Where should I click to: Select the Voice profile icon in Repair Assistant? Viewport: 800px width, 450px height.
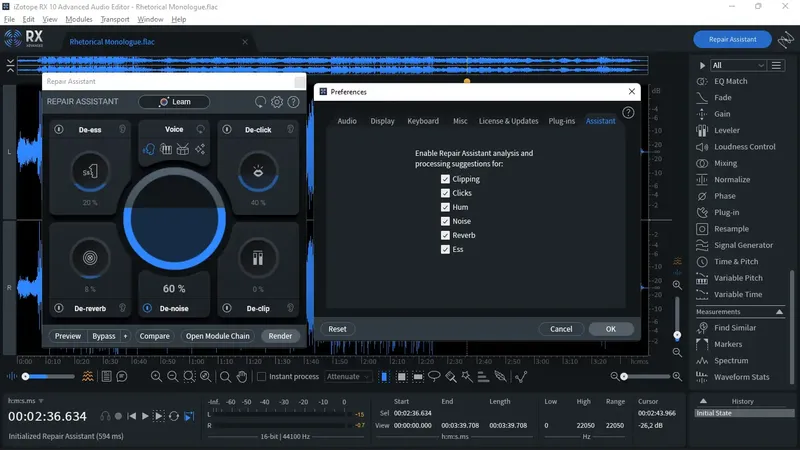tap(149, 150)
